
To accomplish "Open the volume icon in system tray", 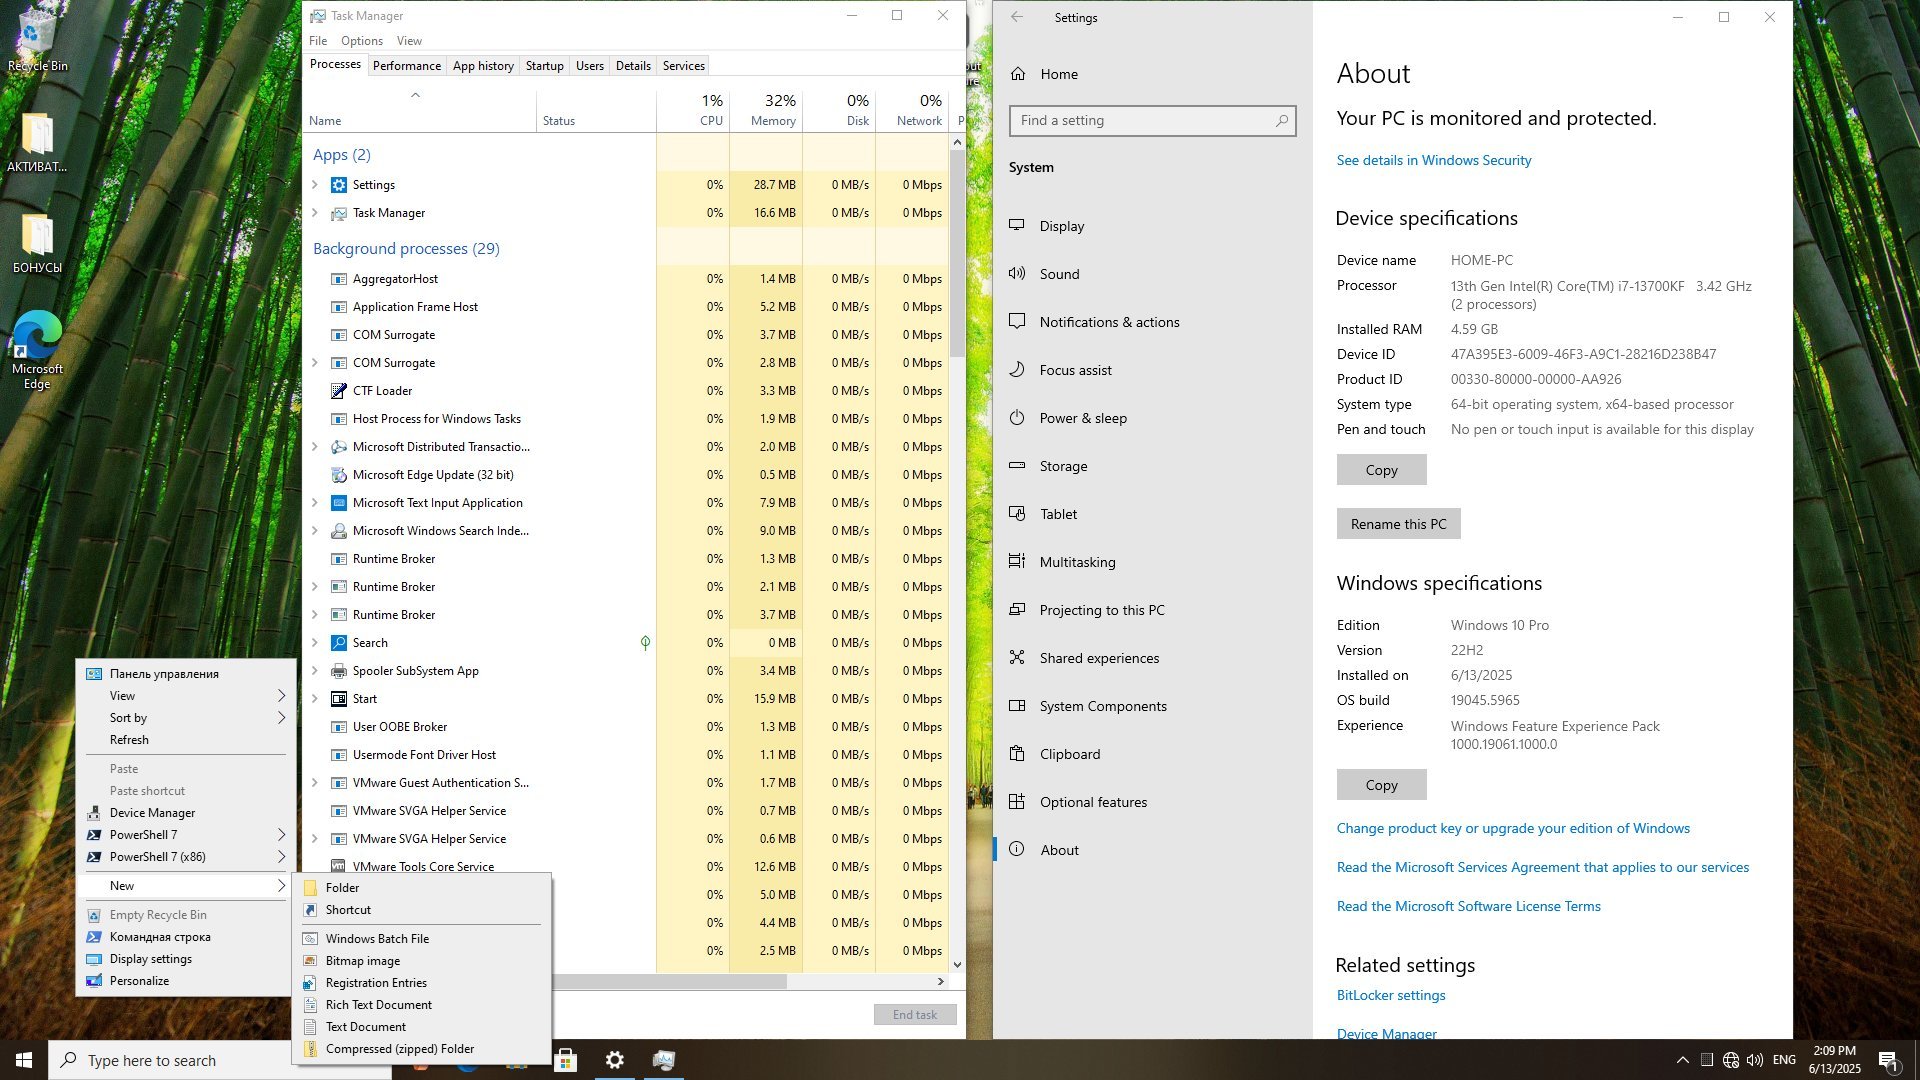I will click(1755, 1060).
